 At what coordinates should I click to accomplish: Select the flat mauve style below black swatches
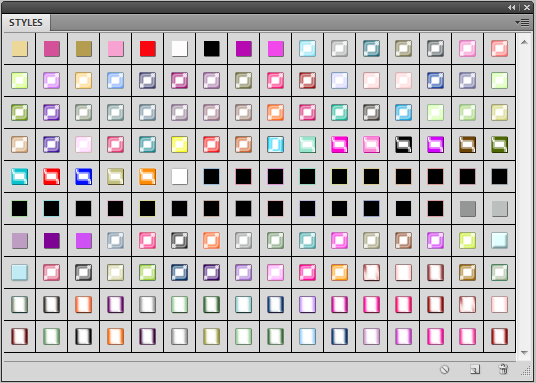[19, 240]
